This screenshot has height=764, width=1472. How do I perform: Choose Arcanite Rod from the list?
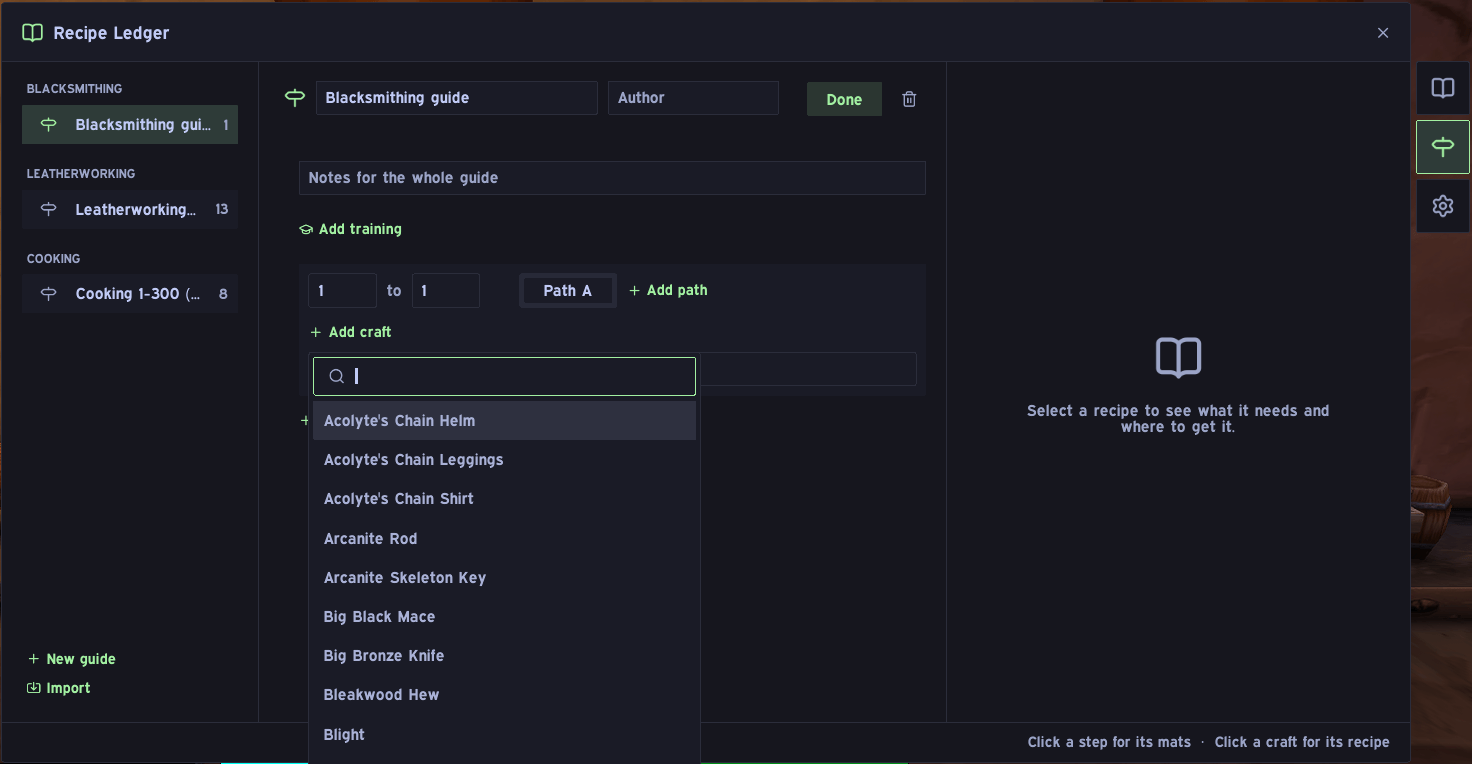[x=504, y=538]
